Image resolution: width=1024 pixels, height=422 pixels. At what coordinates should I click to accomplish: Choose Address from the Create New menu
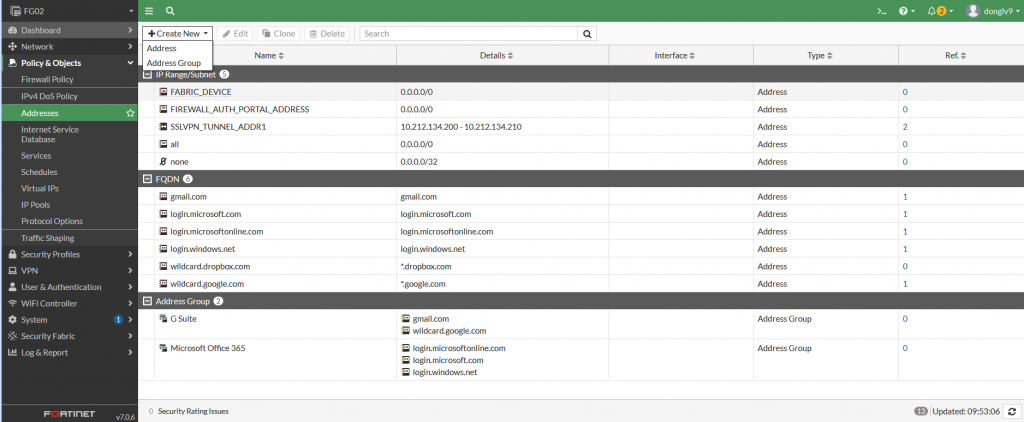click(162, 48)
